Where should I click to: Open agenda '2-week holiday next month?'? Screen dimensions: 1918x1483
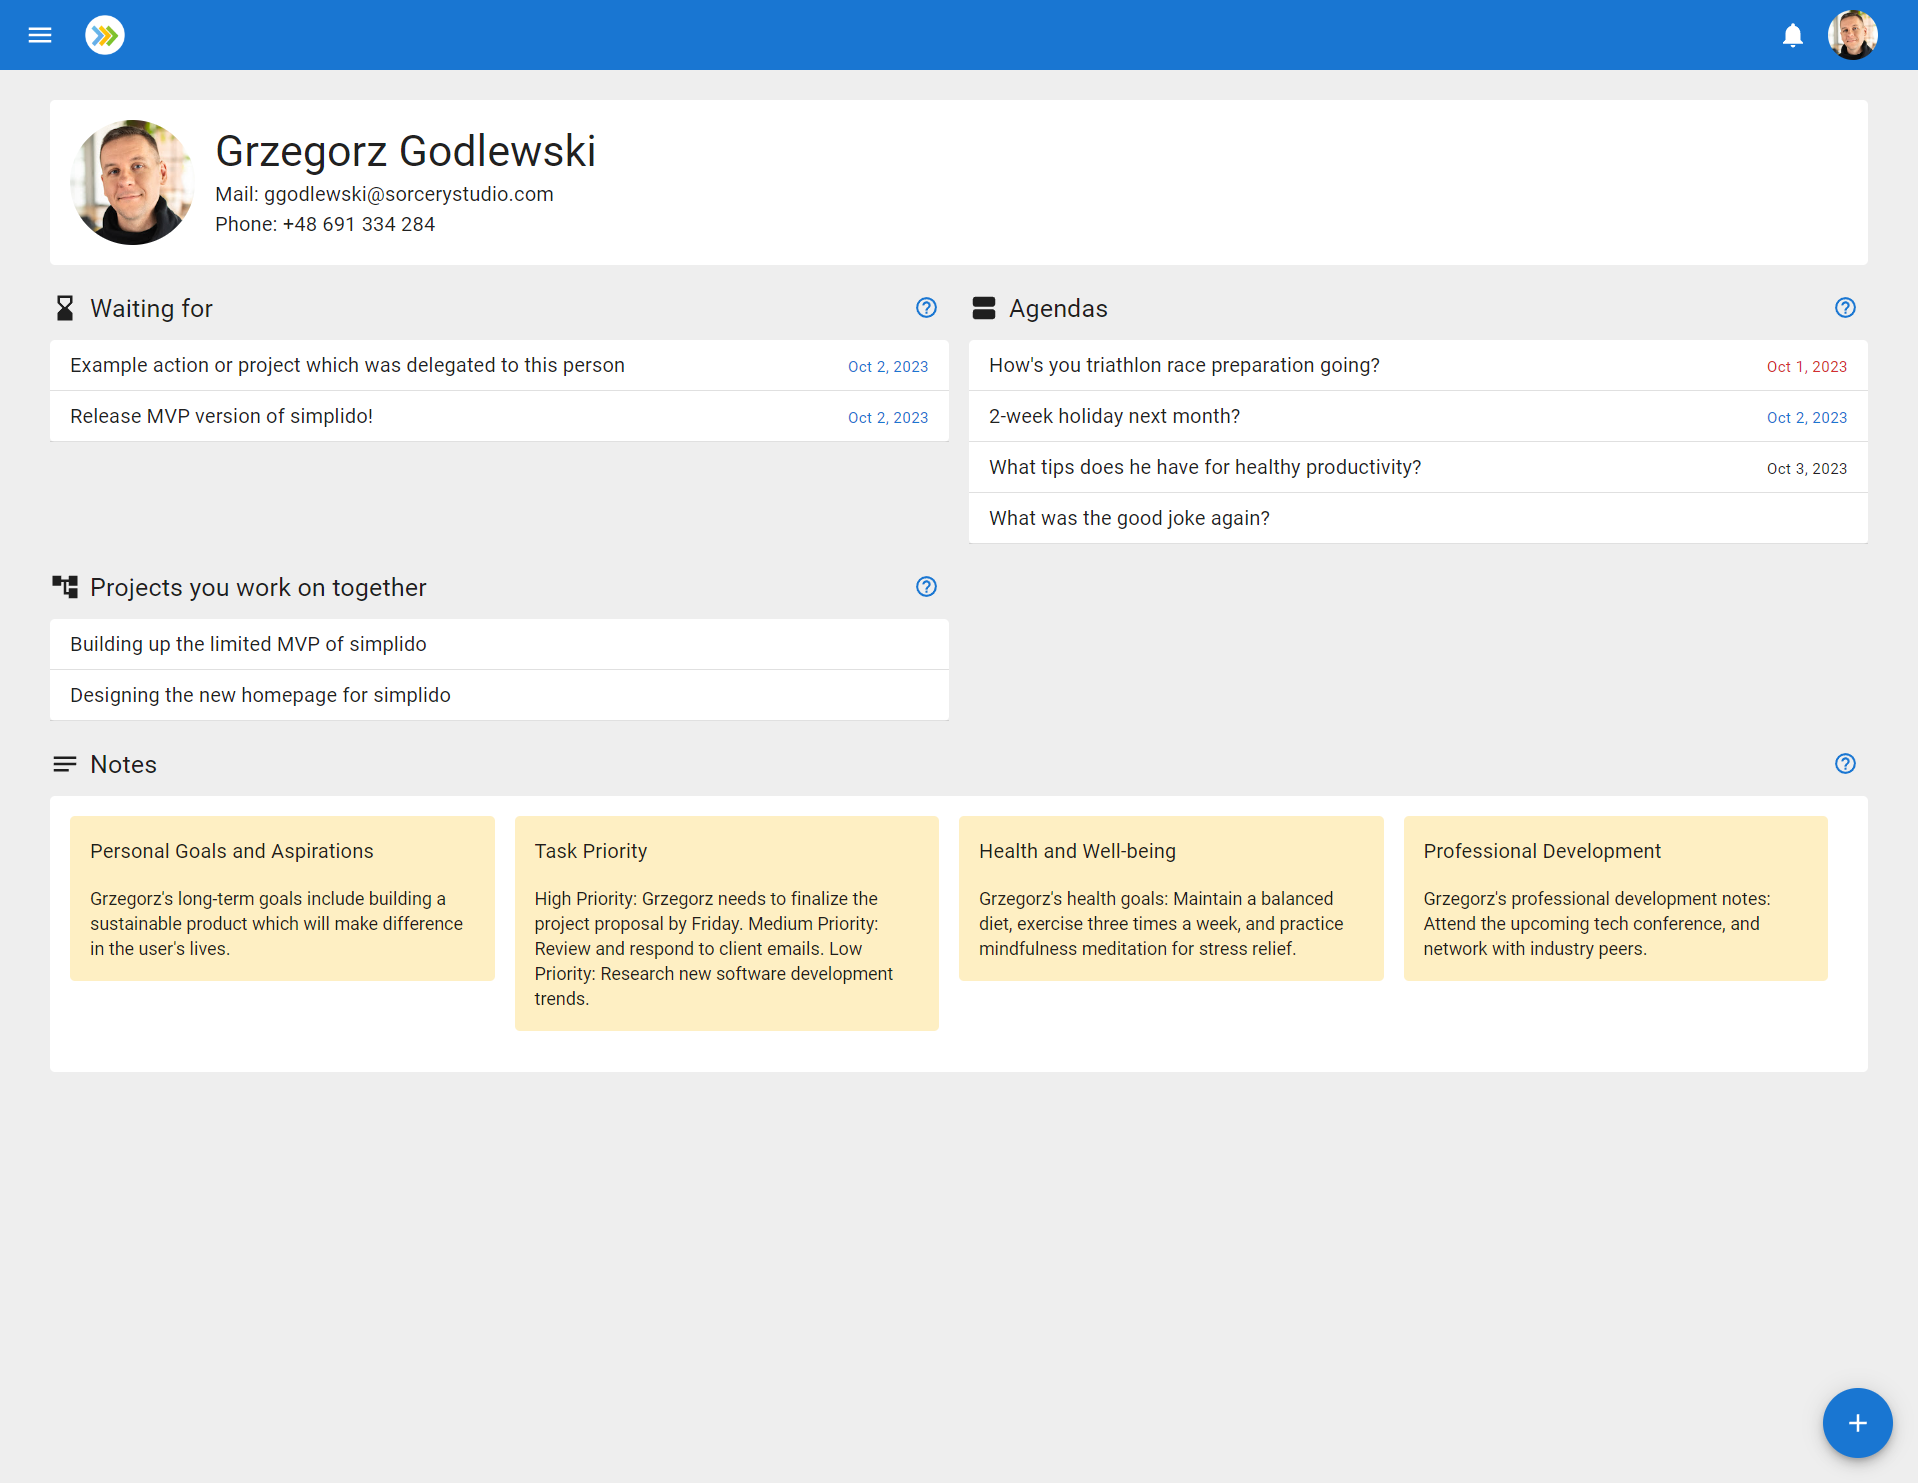click(1418, 416)
